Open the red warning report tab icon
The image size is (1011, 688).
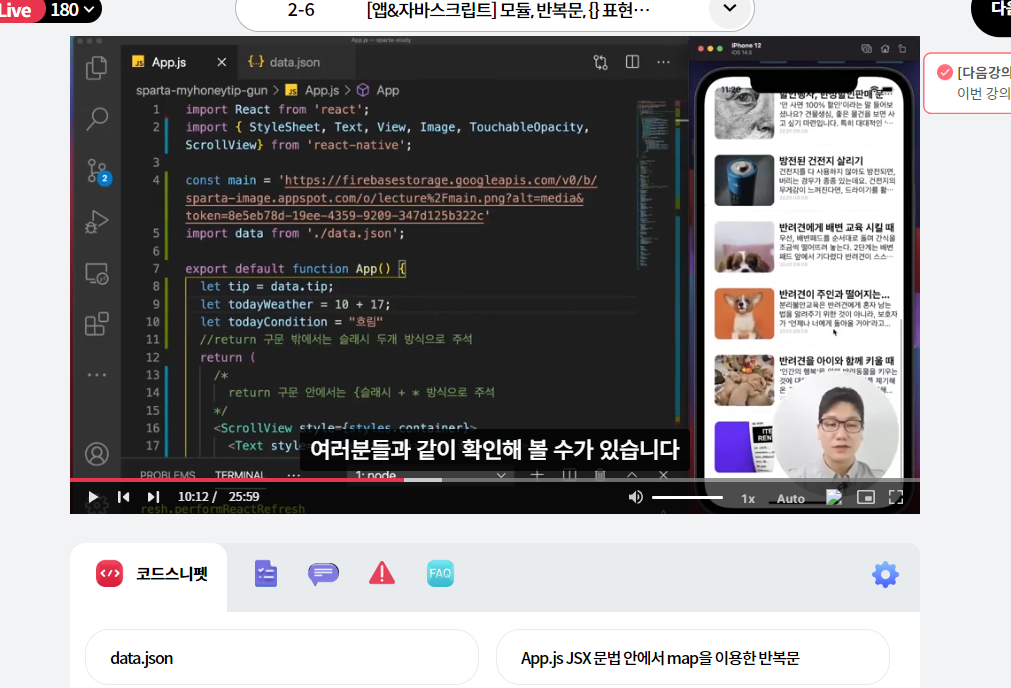tap(382, 573)
